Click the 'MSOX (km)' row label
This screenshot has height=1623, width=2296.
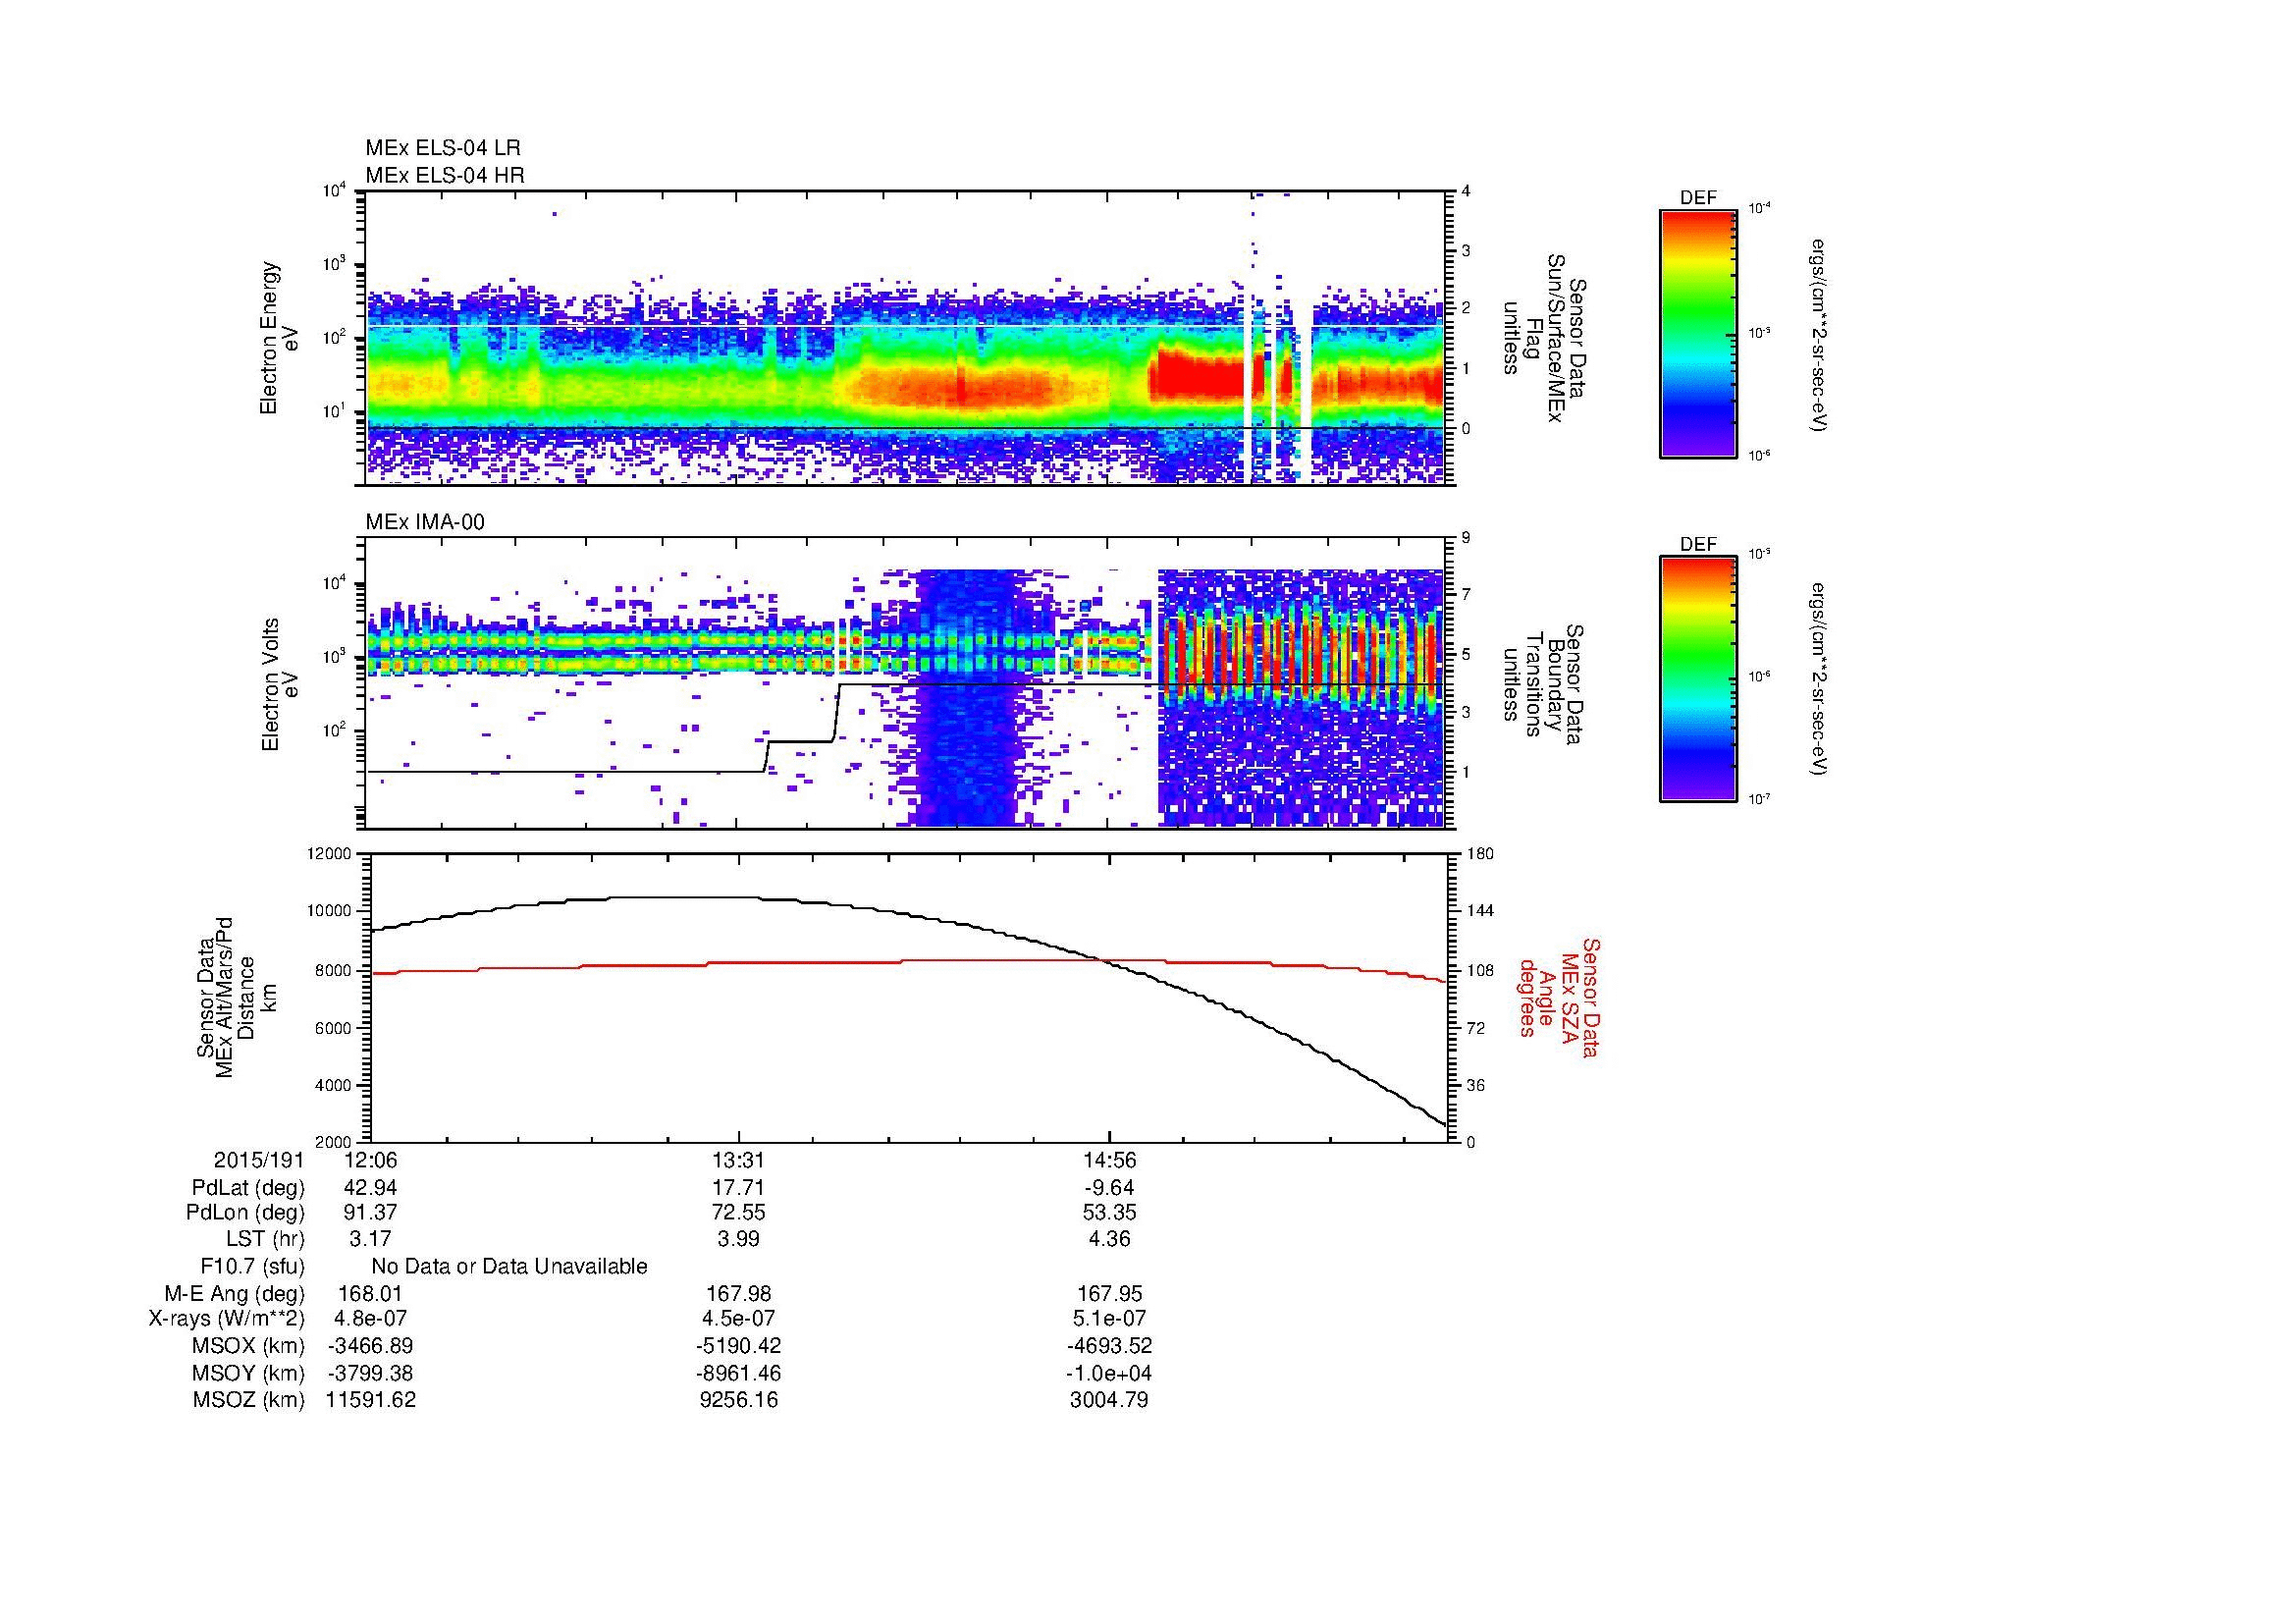pos(248,1347)
